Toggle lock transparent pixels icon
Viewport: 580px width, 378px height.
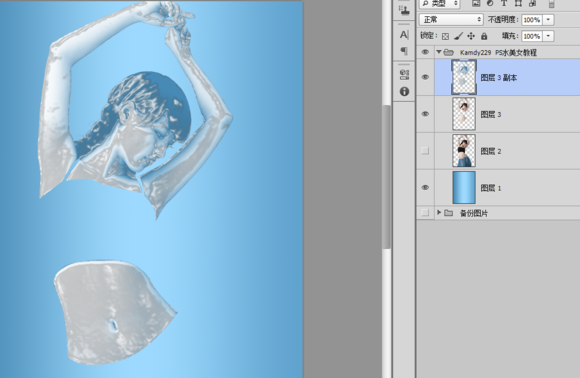pyautogui.click(x=445, y=36)
